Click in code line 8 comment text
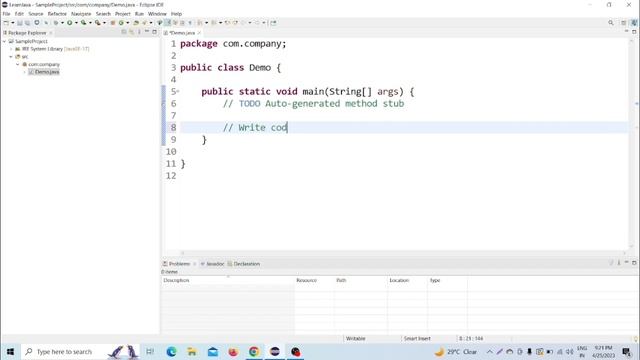The height and width of the screenshot is (360, 640). tap(255, 127)
